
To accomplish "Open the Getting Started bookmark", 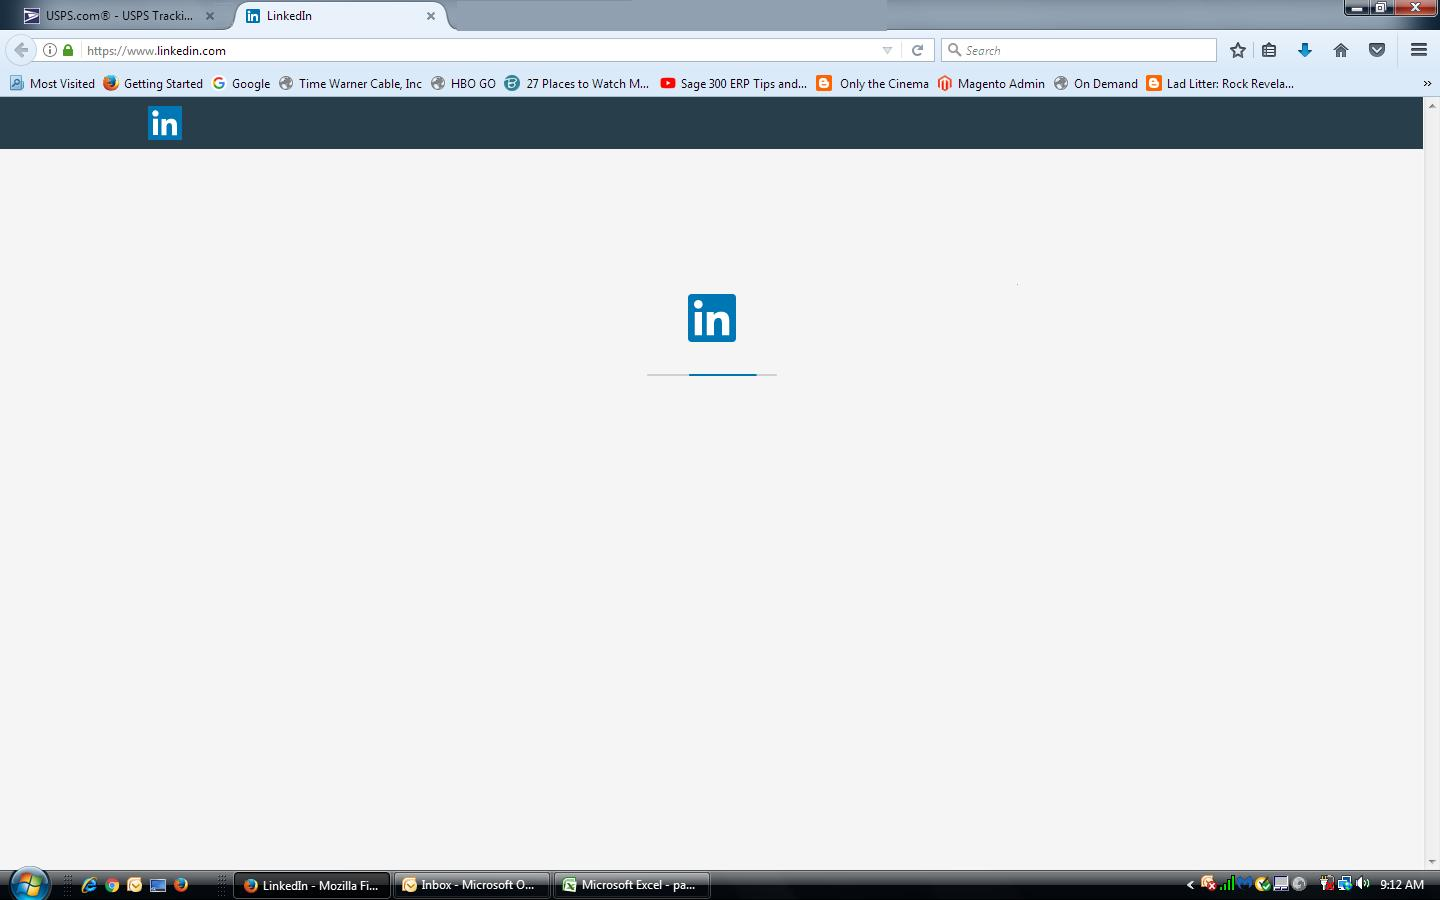I will 153,84.
